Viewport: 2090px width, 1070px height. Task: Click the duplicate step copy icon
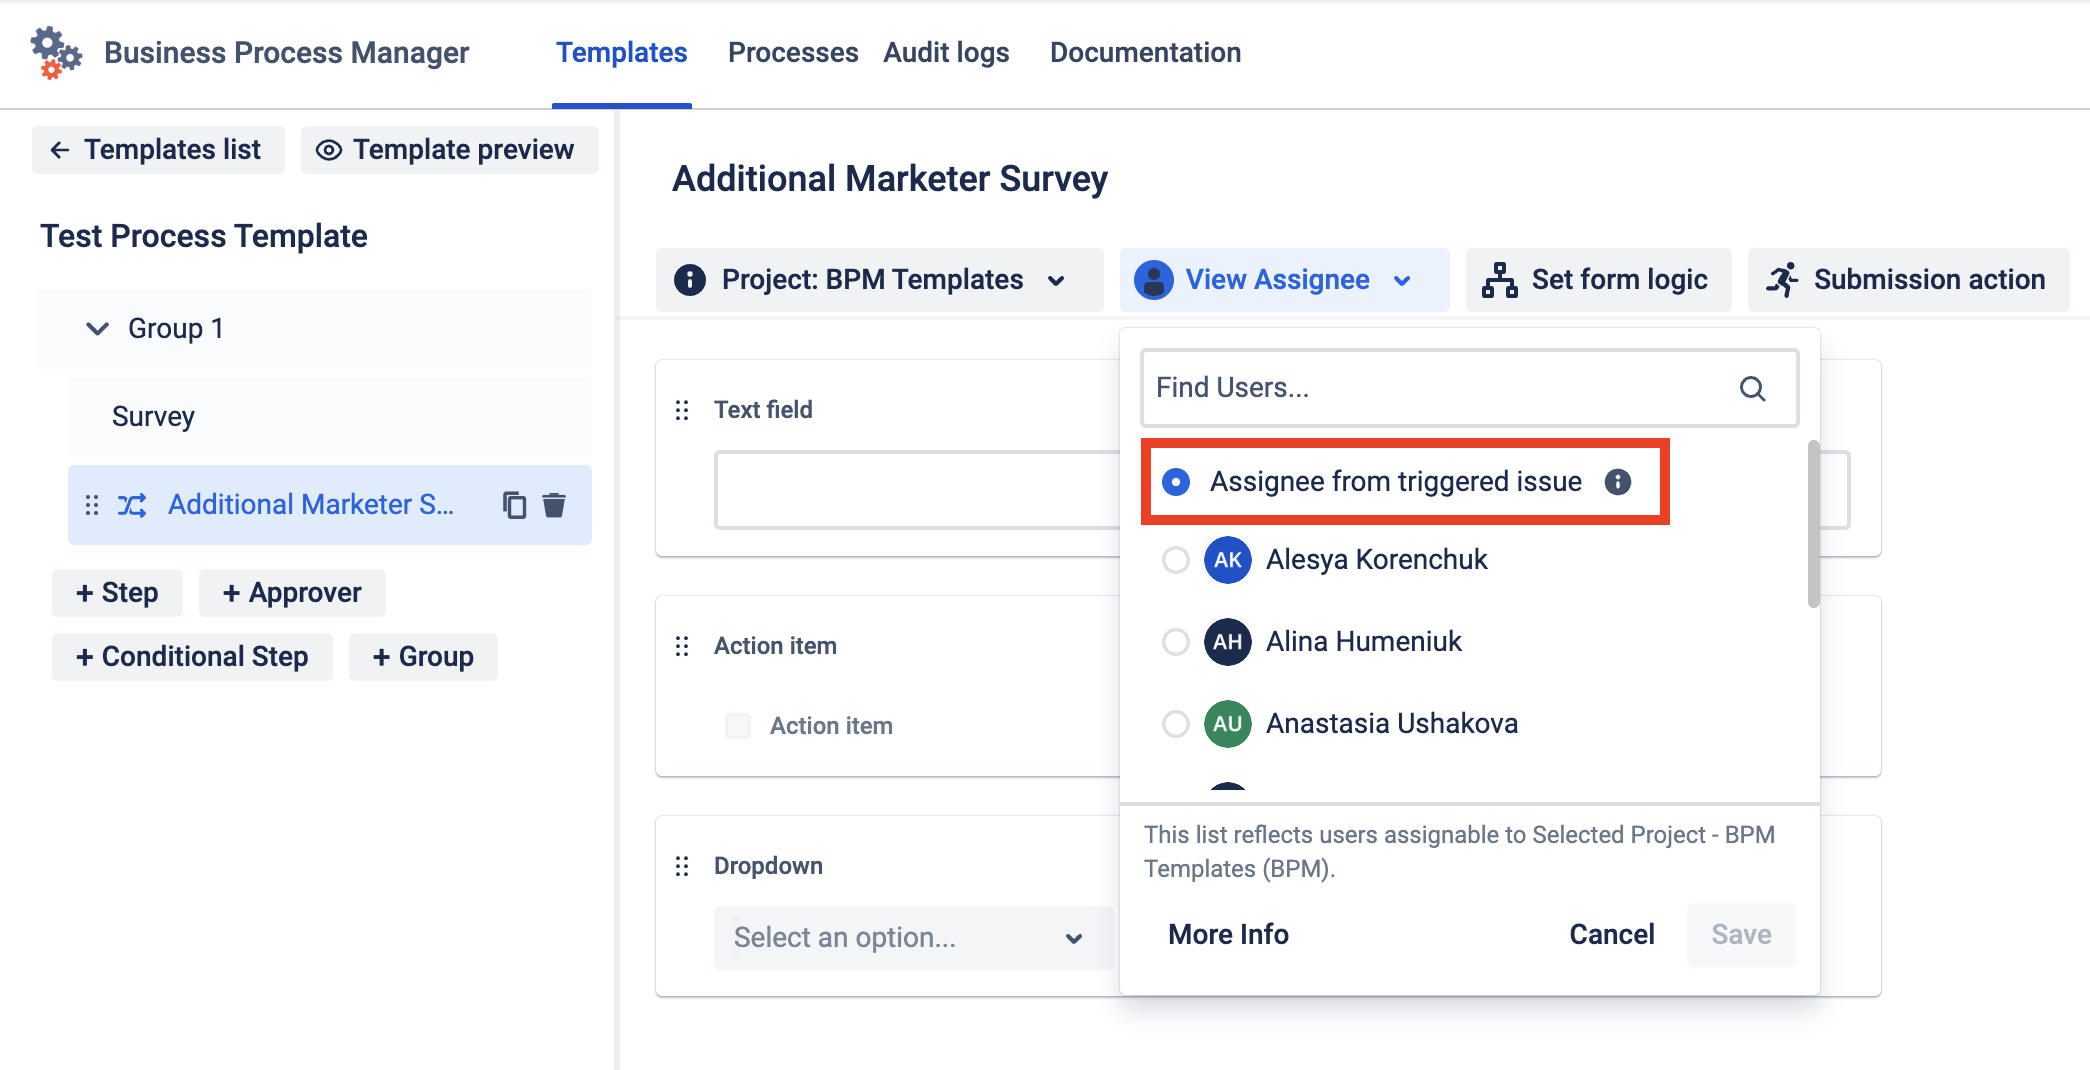(x=514, y=505)
